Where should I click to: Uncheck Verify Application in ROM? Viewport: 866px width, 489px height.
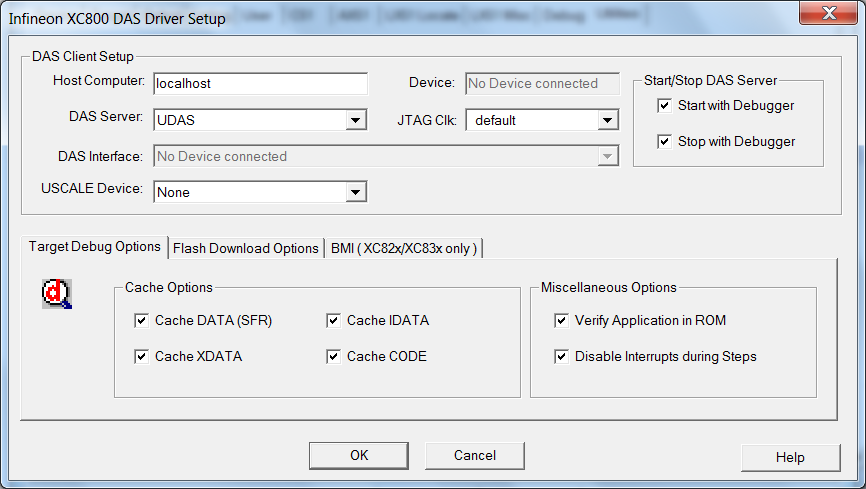(x=561, y=321)
